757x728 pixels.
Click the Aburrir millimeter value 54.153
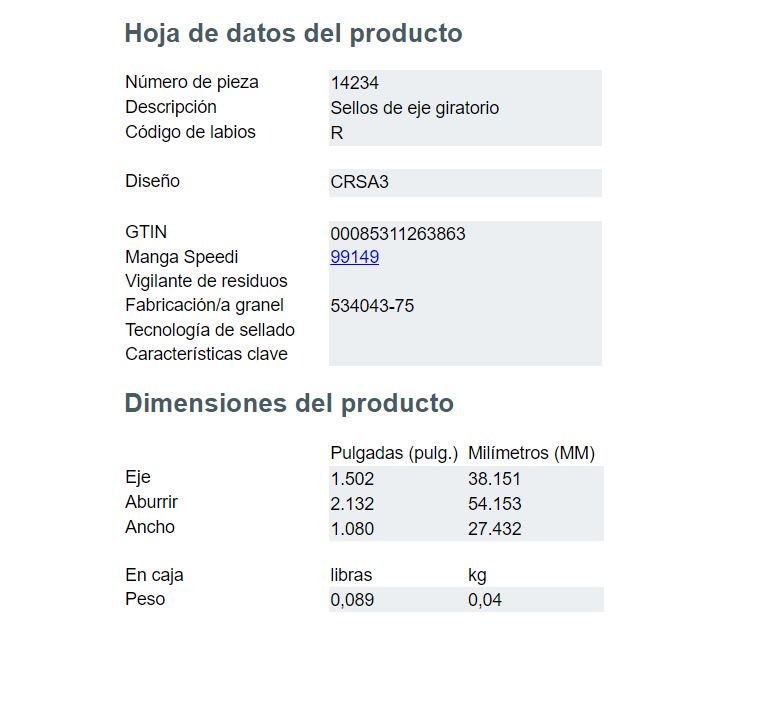tap(494, 504)
